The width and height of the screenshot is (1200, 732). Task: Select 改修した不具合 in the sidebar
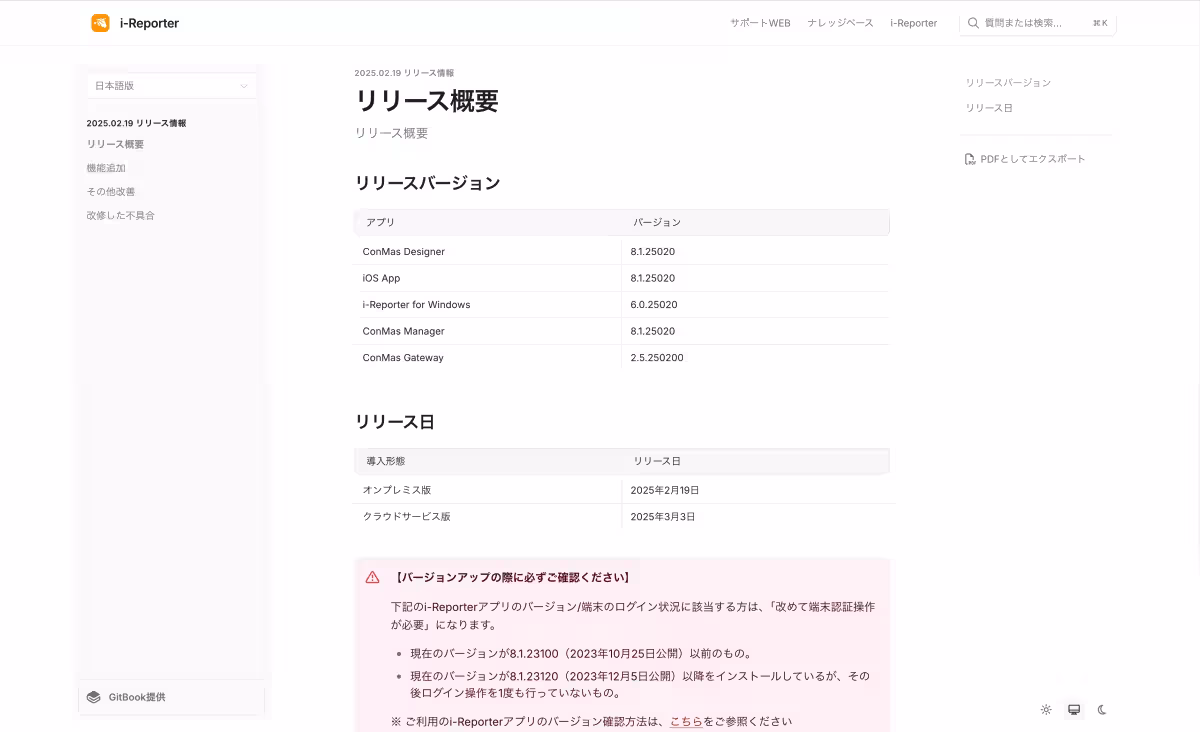pos(121,215)
